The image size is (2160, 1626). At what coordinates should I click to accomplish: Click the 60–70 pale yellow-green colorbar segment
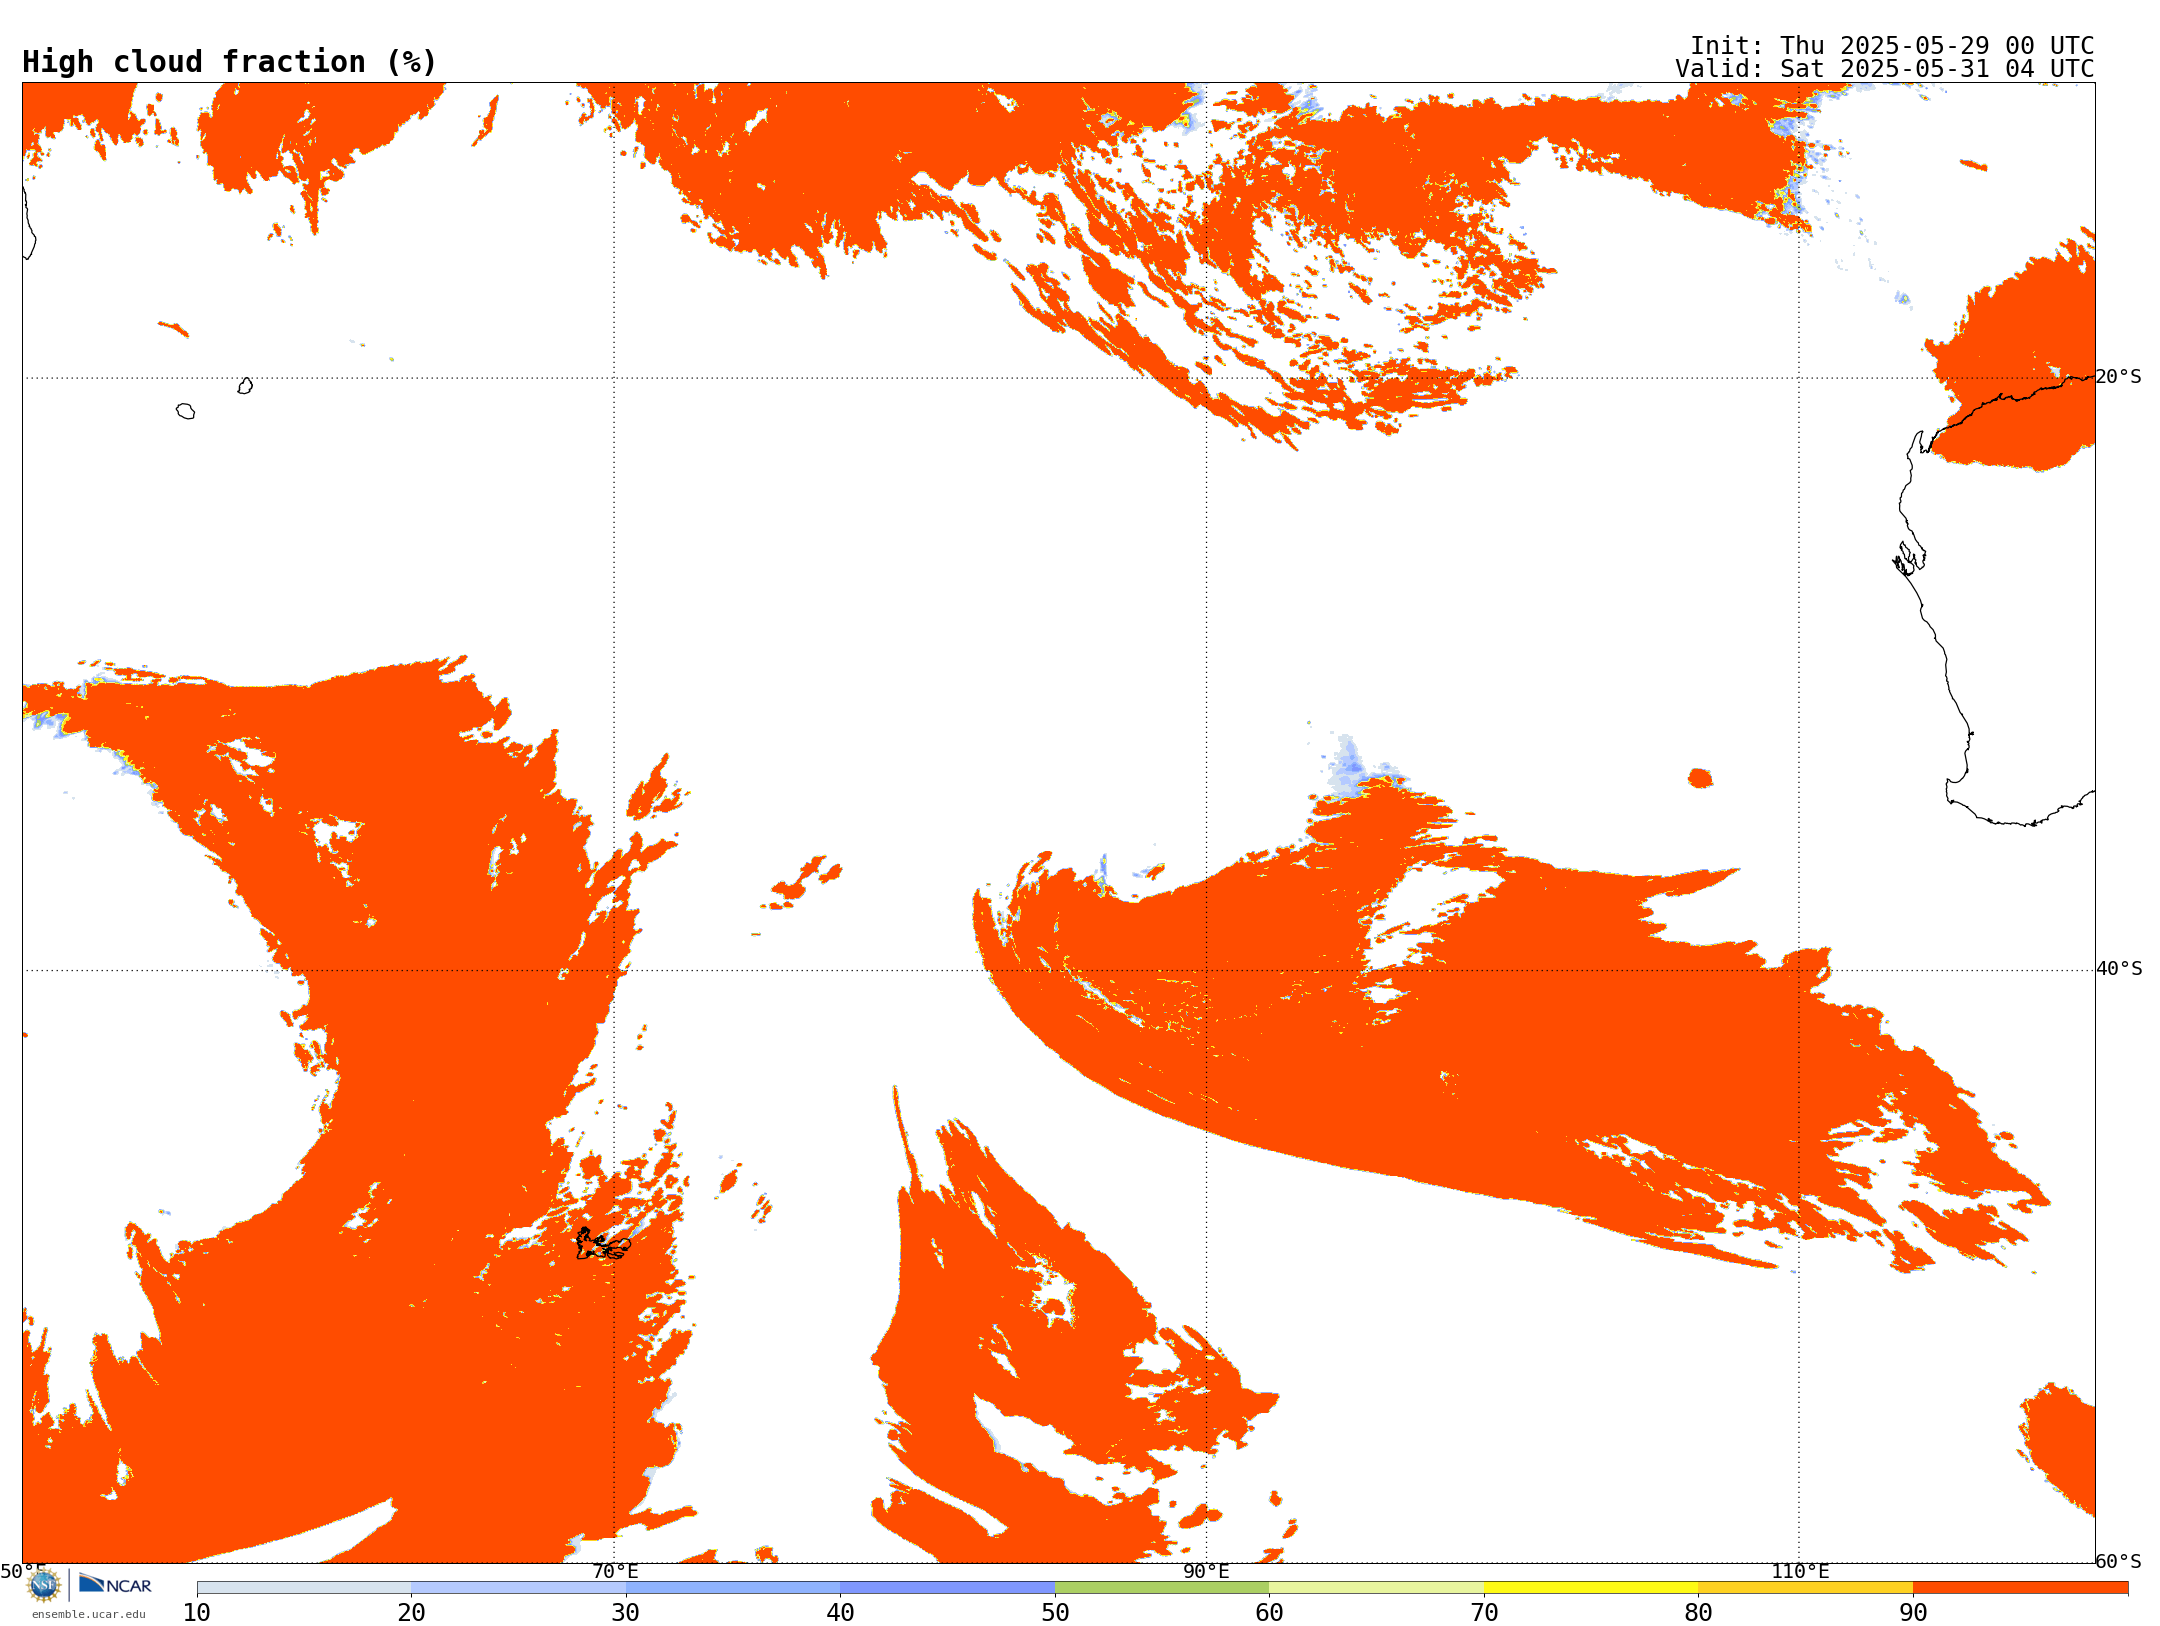[1376, 1588]
